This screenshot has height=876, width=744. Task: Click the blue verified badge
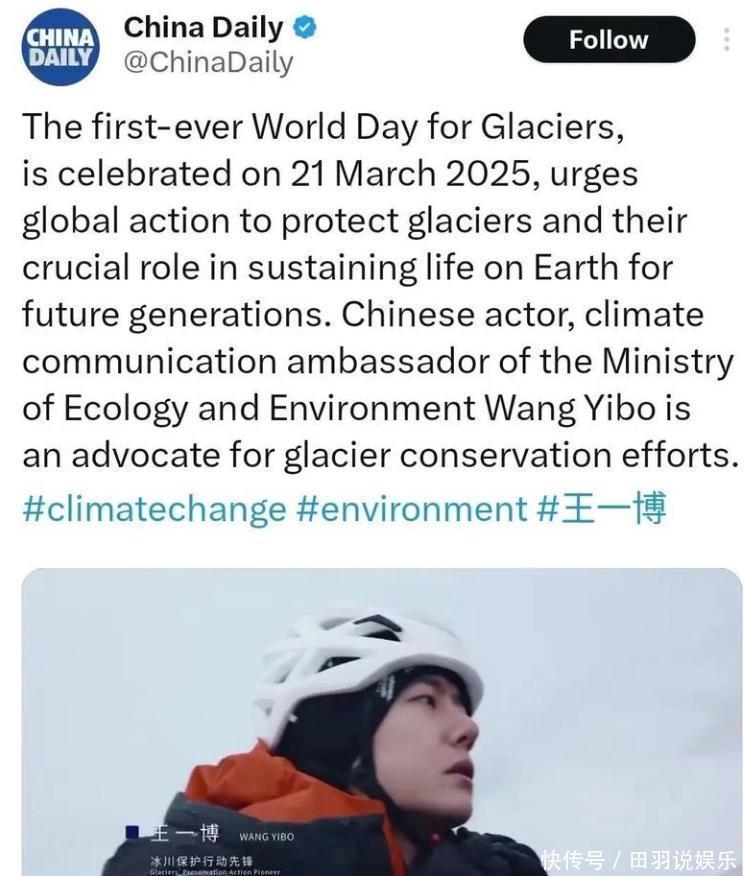point(304,27)
